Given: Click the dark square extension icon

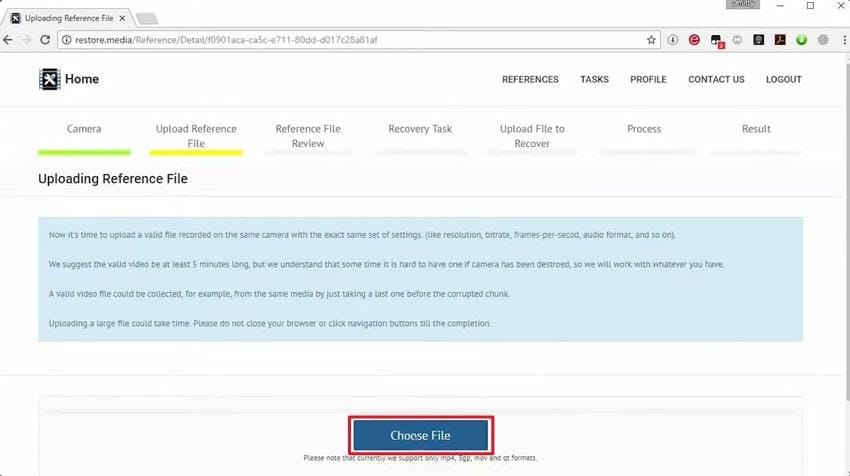Looking at the screenshot, I should coord(758,40).
